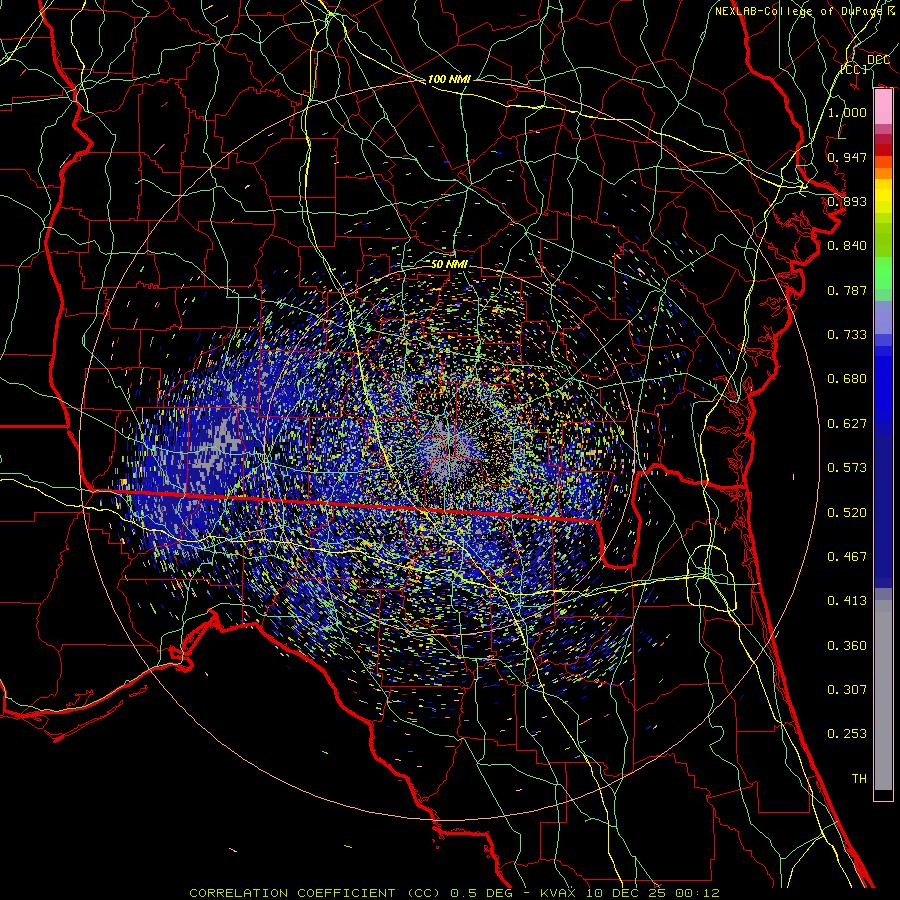Image resolution: width=900 pixels, height=900 pixels.
Task: Select the 0.253 legend value
Action: tap(847, 734)
